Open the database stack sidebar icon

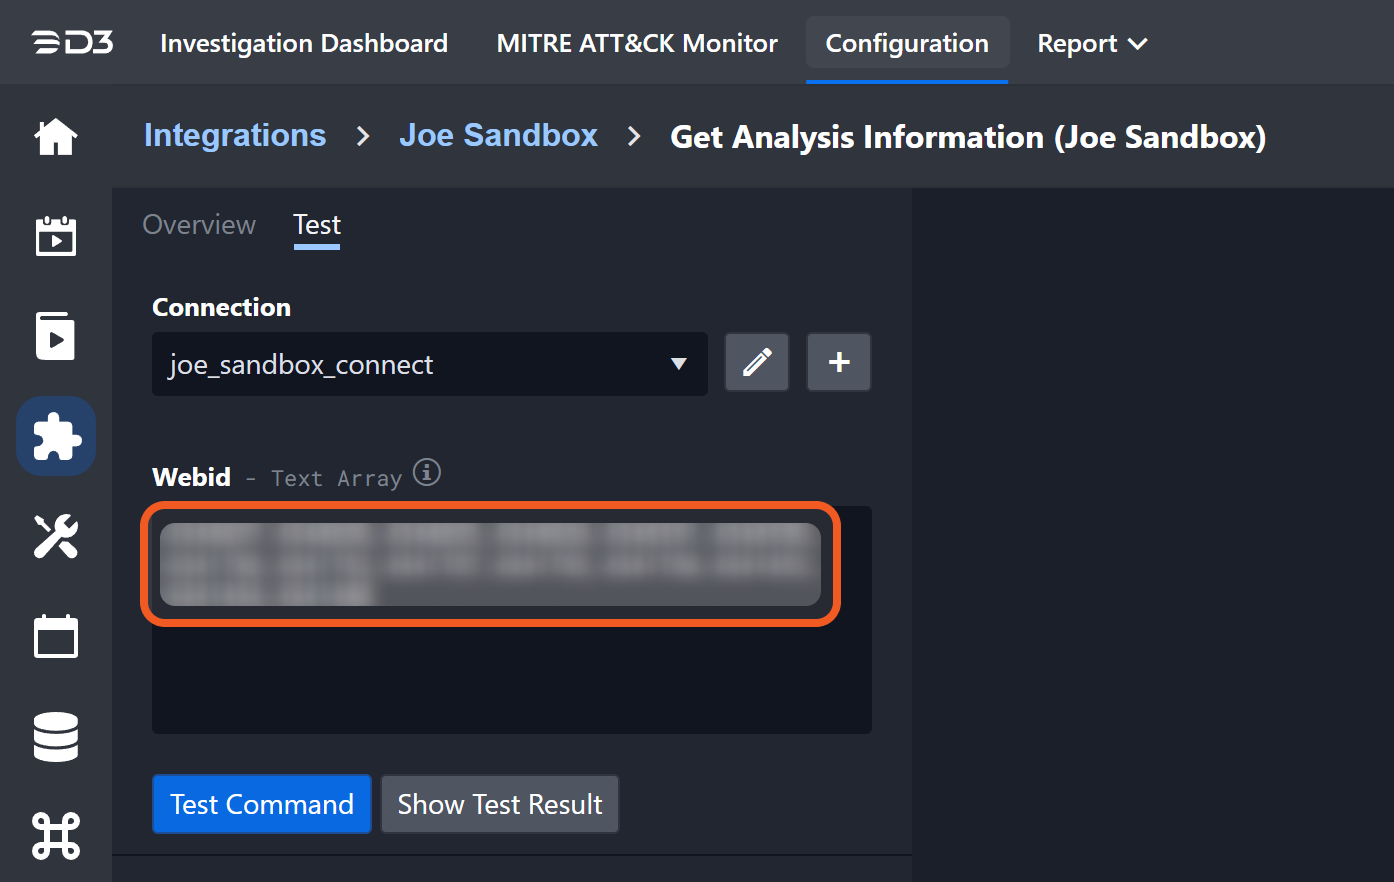[56, 736]
